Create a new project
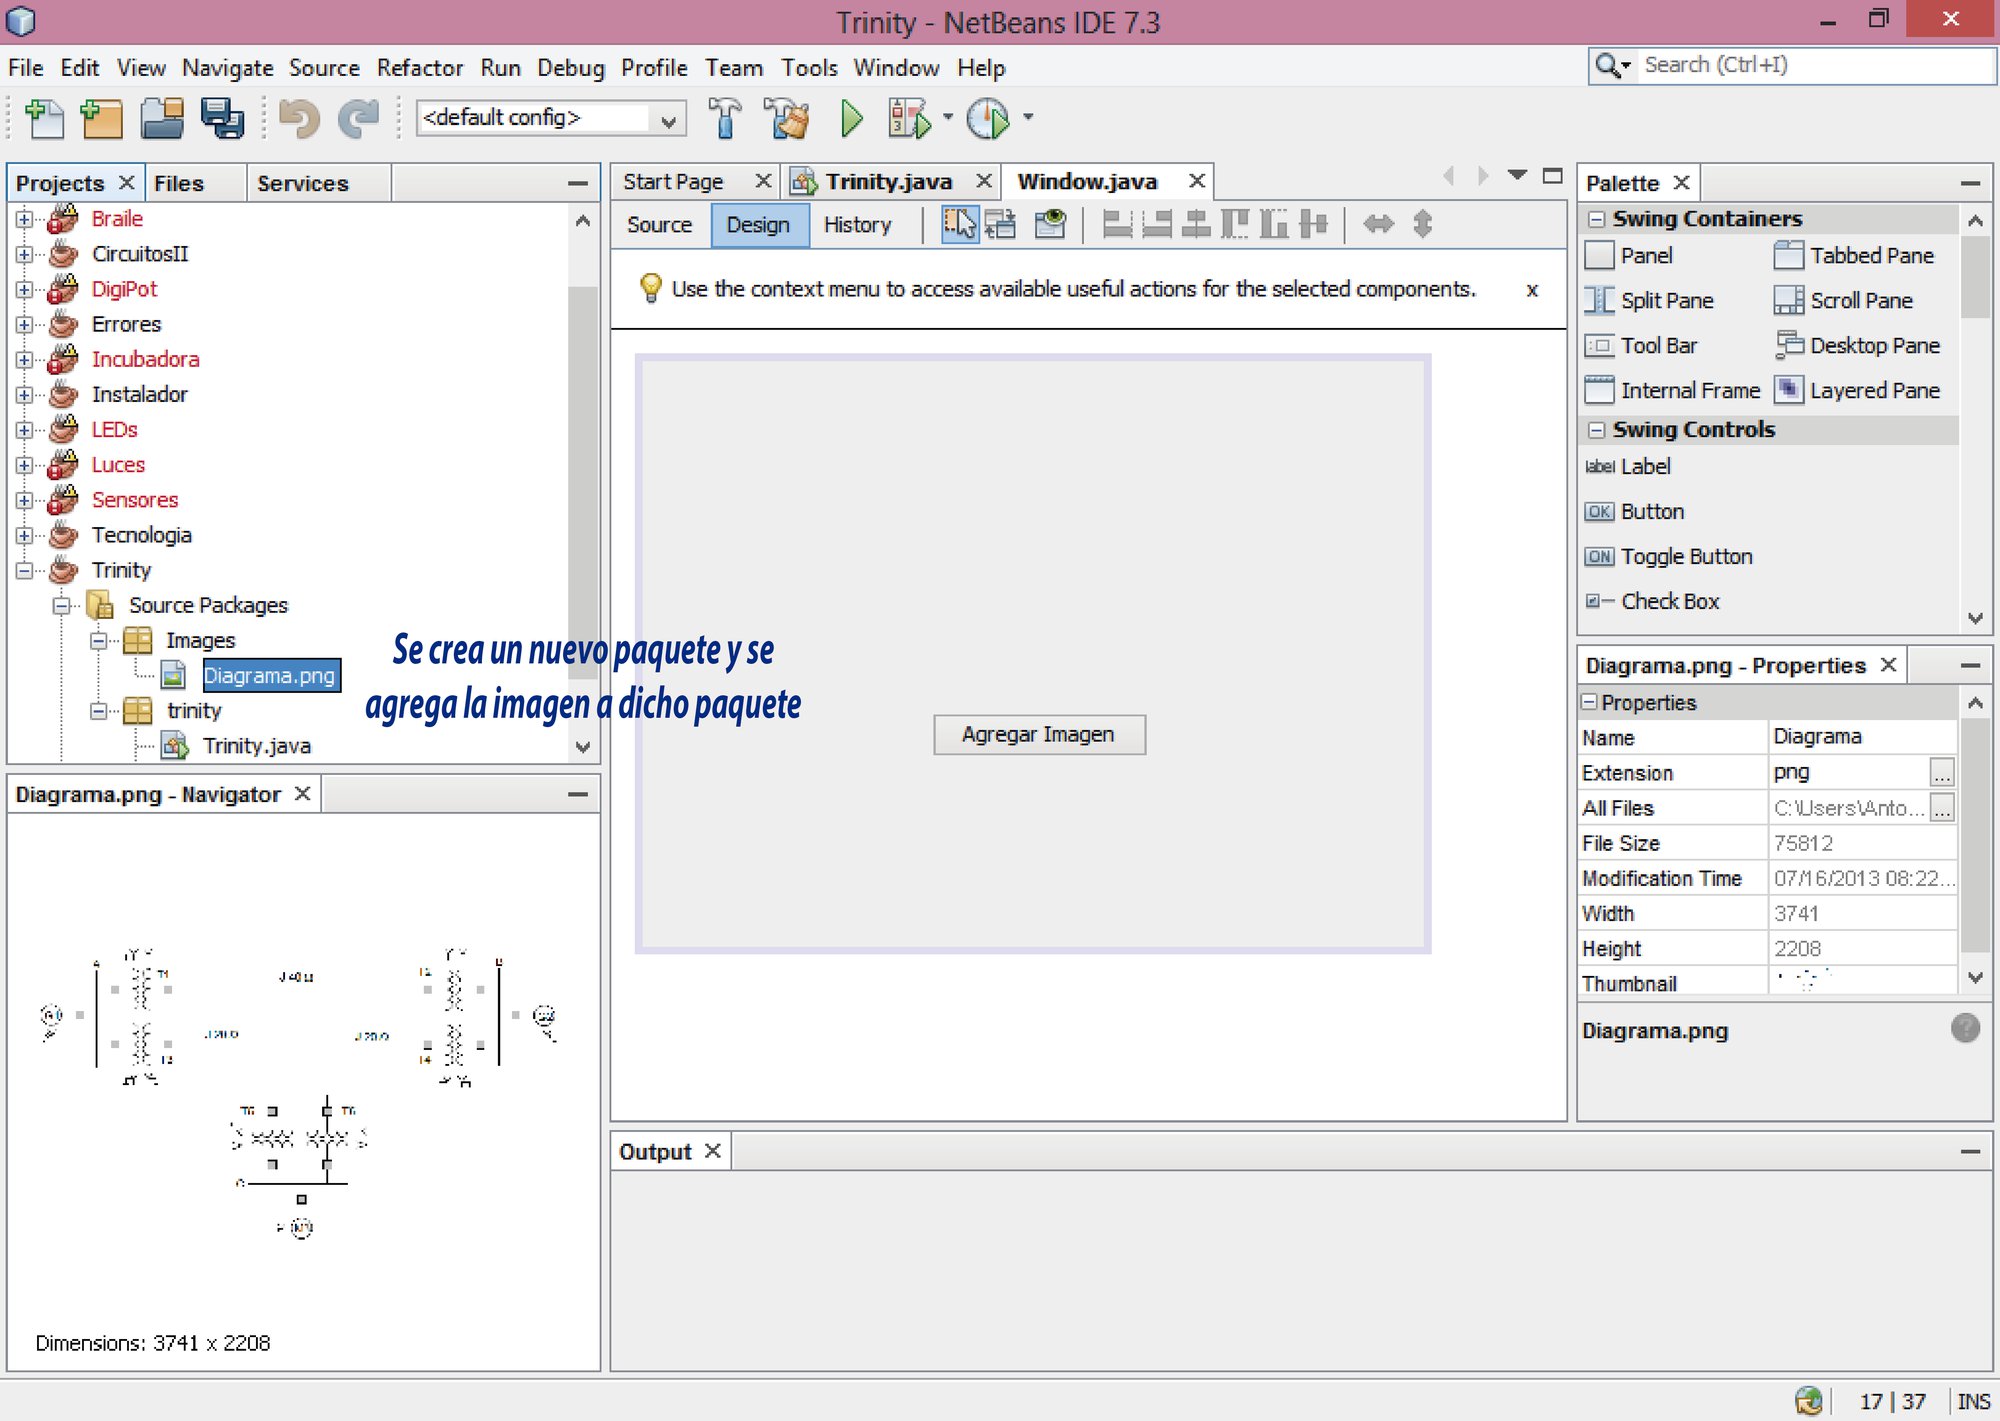The width and height of the screenshot is (2000, 1421). 101,118
